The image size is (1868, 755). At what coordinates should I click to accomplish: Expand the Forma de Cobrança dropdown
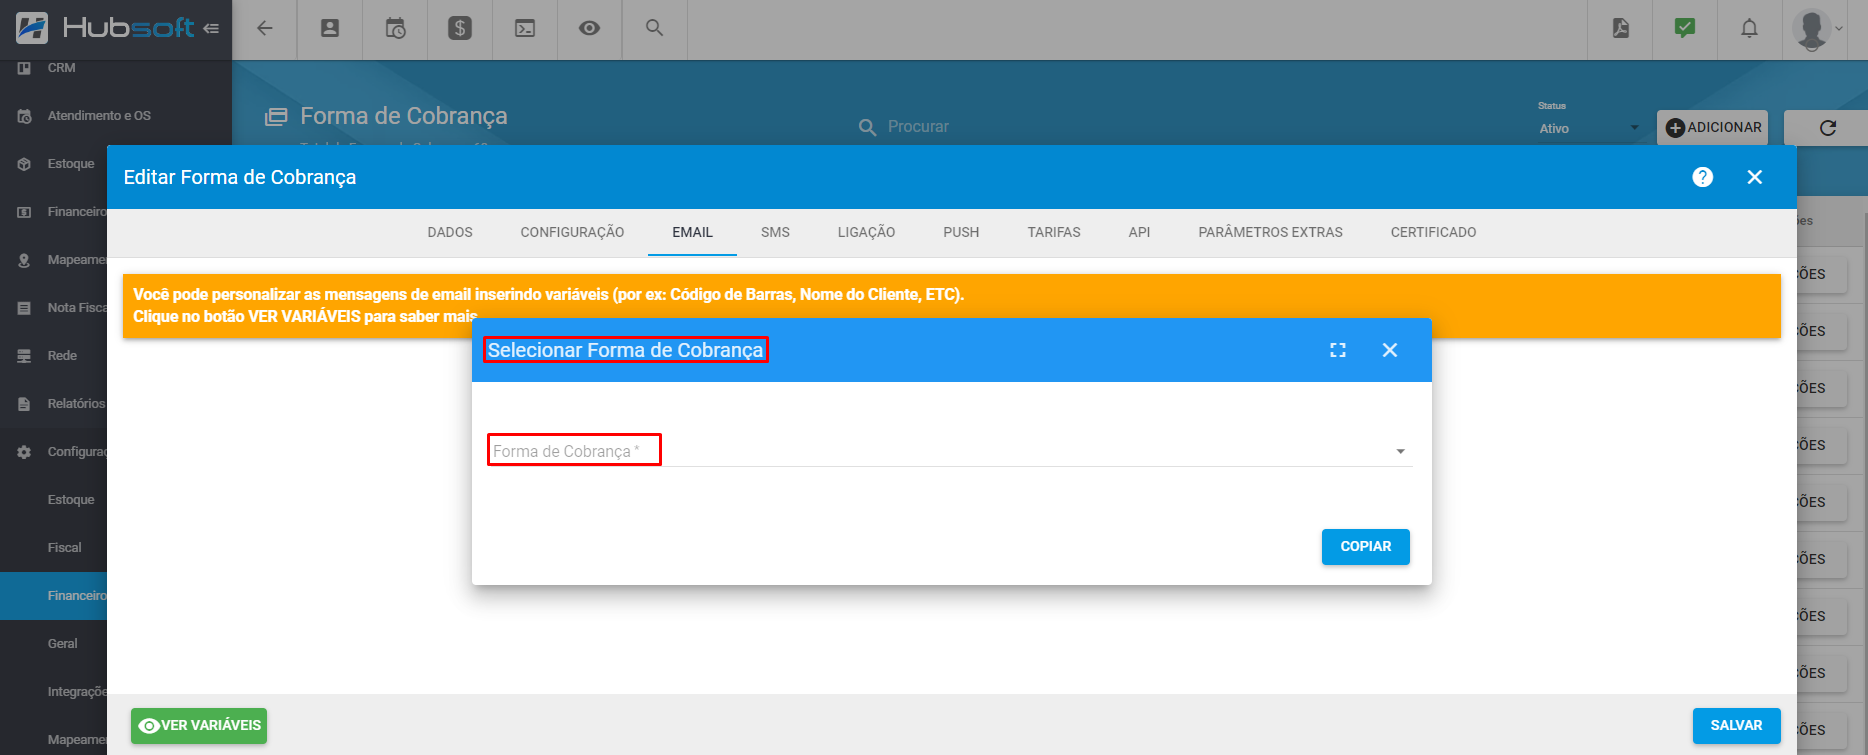pyautogui.click(x=949, y=451)
